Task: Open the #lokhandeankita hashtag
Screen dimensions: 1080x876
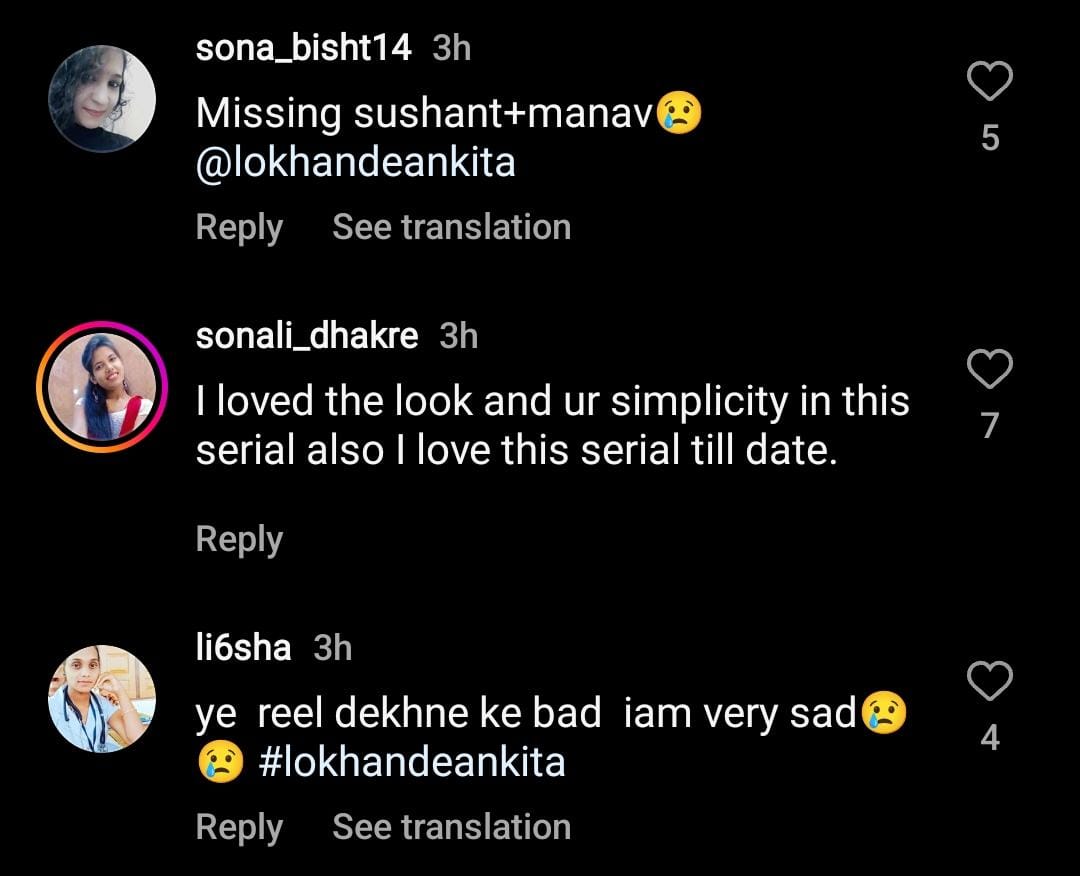Action: (x=411, y=763)
